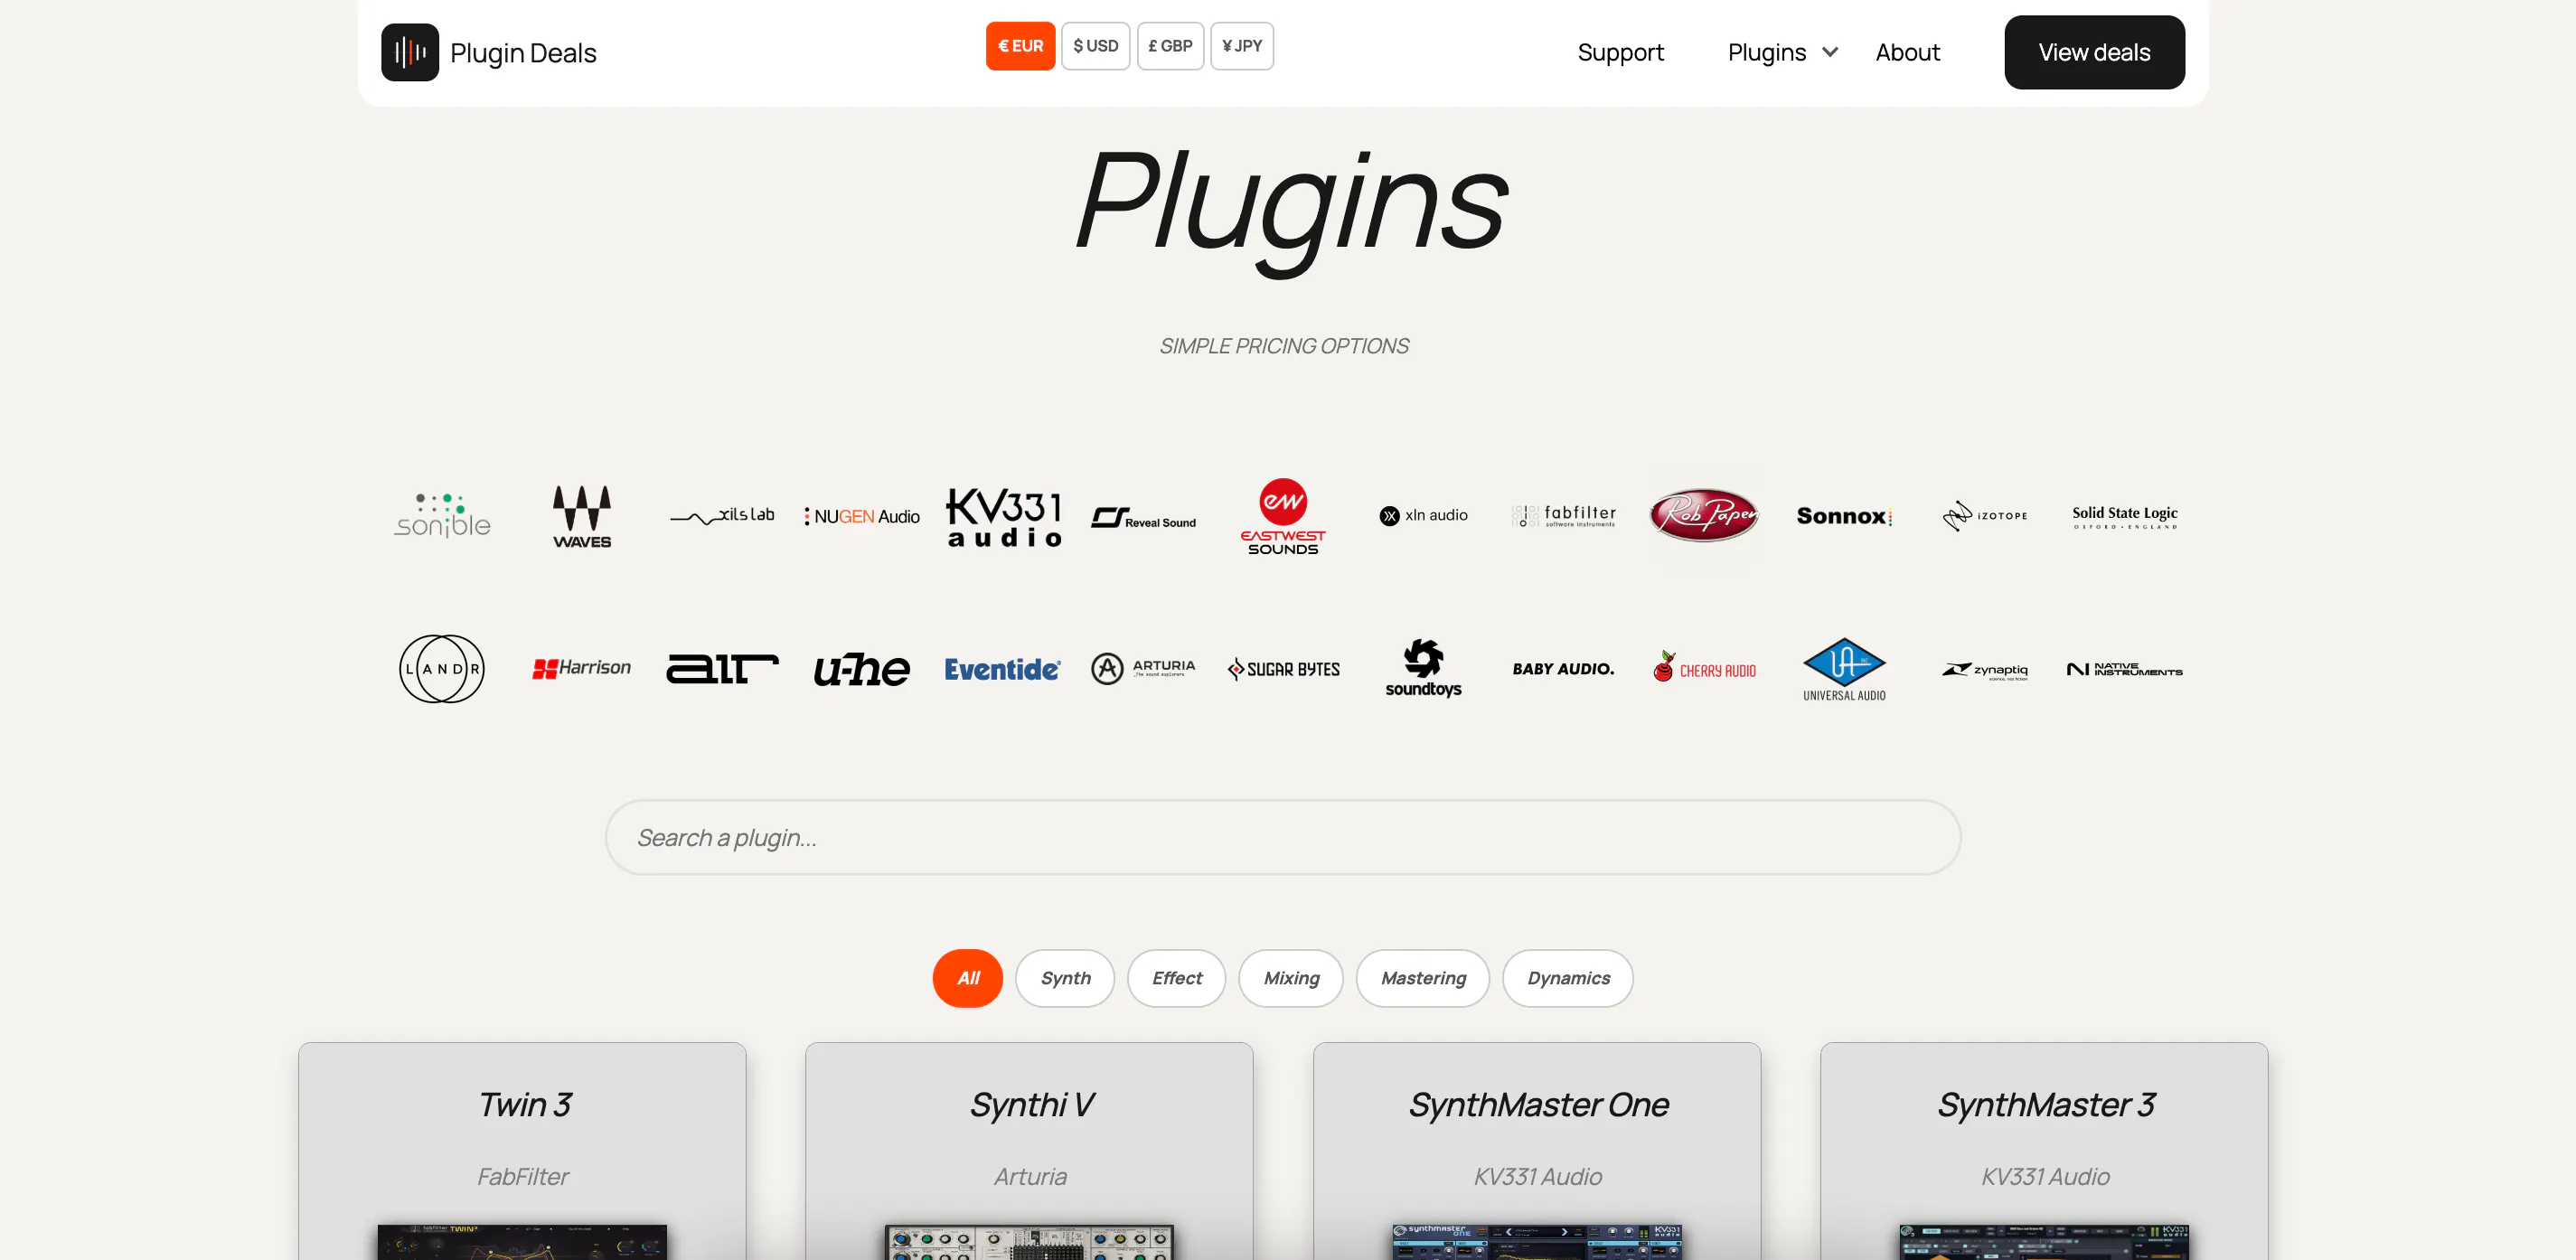Click the AIR brand logo
This screenshot has width=2576, height=1260.
[x=722, y=668]
